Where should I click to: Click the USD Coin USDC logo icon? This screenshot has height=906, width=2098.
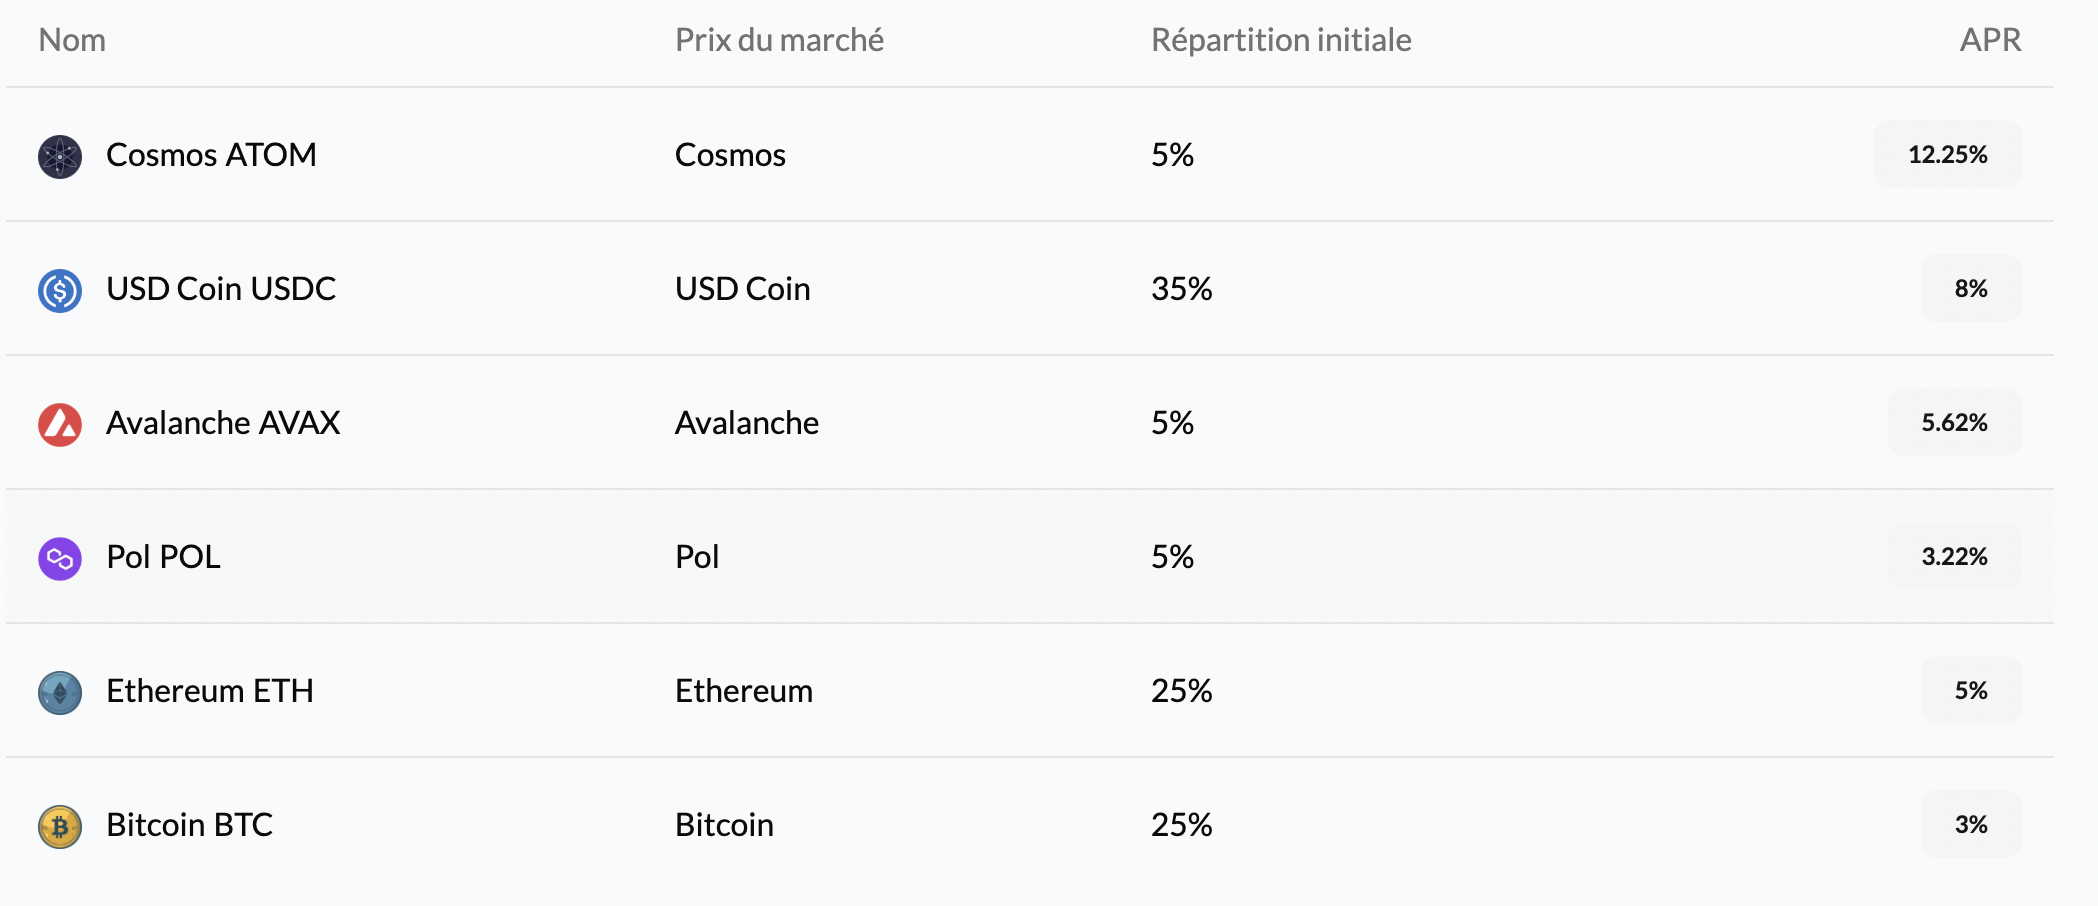[x=60, y=291]
